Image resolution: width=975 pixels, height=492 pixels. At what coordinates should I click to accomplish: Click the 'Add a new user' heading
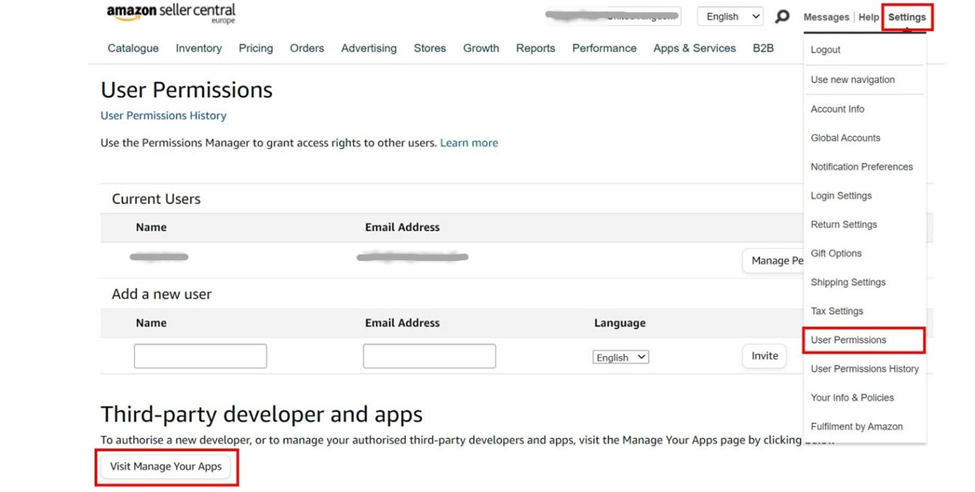click(162, 294)
